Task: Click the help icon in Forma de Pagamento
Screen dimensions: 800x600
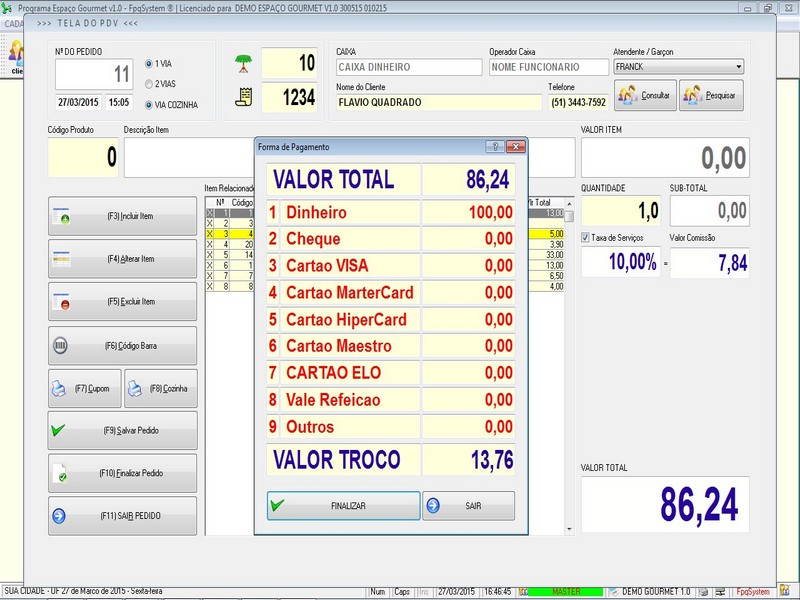Action: click(495, 147)
